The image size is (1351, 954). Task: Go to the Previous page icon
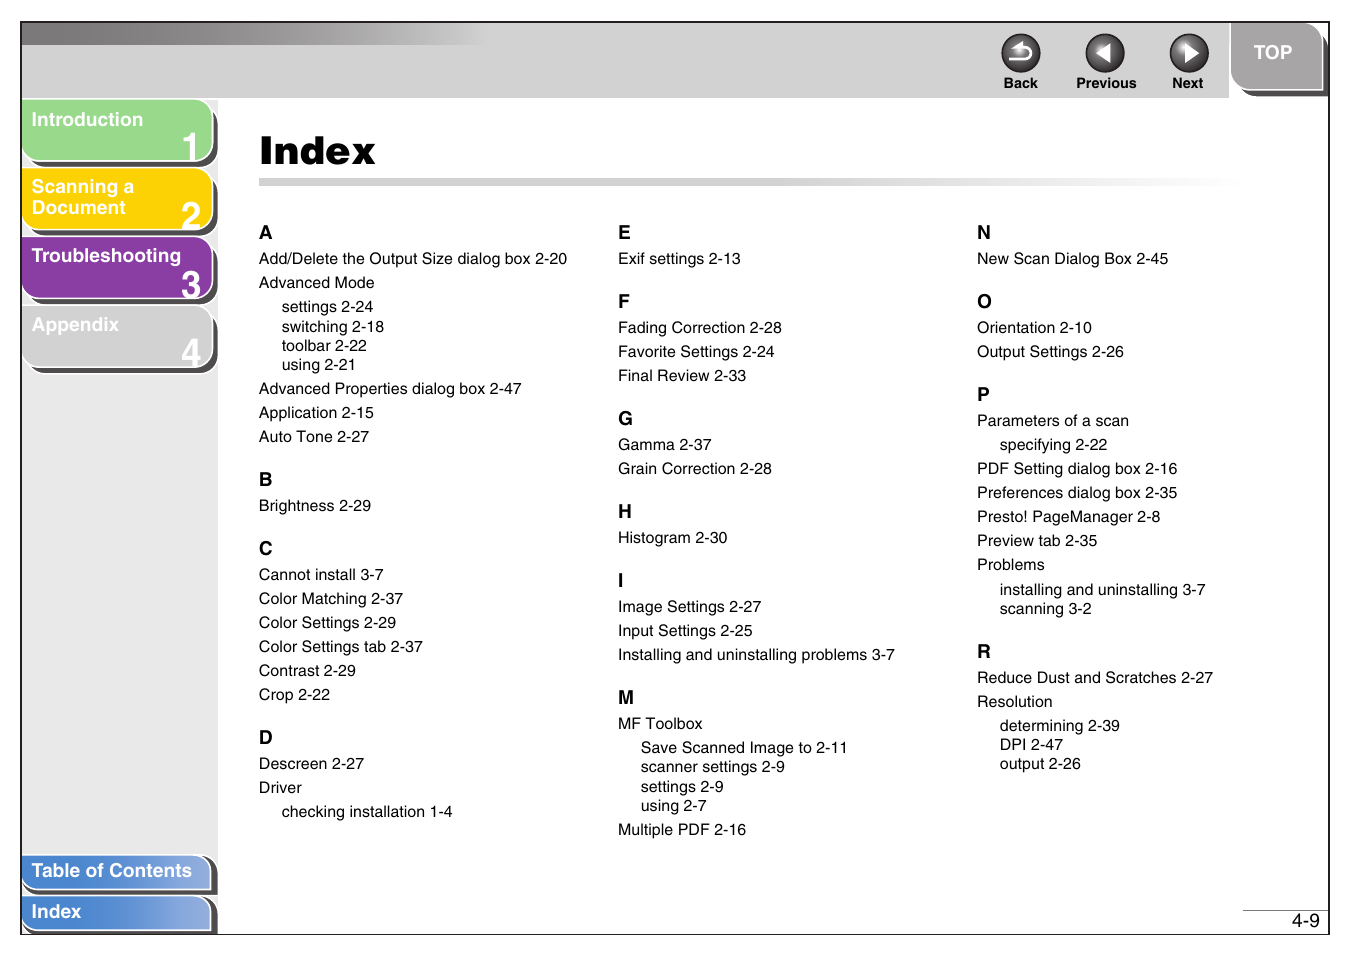pyautogui.click(x=1104, y=53)
